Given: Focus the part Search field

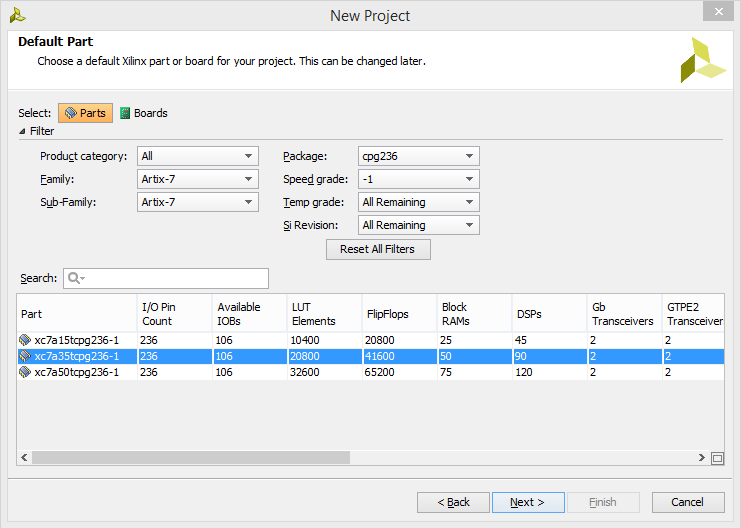Looking at the screenshot, I should [x=166, y=278].
